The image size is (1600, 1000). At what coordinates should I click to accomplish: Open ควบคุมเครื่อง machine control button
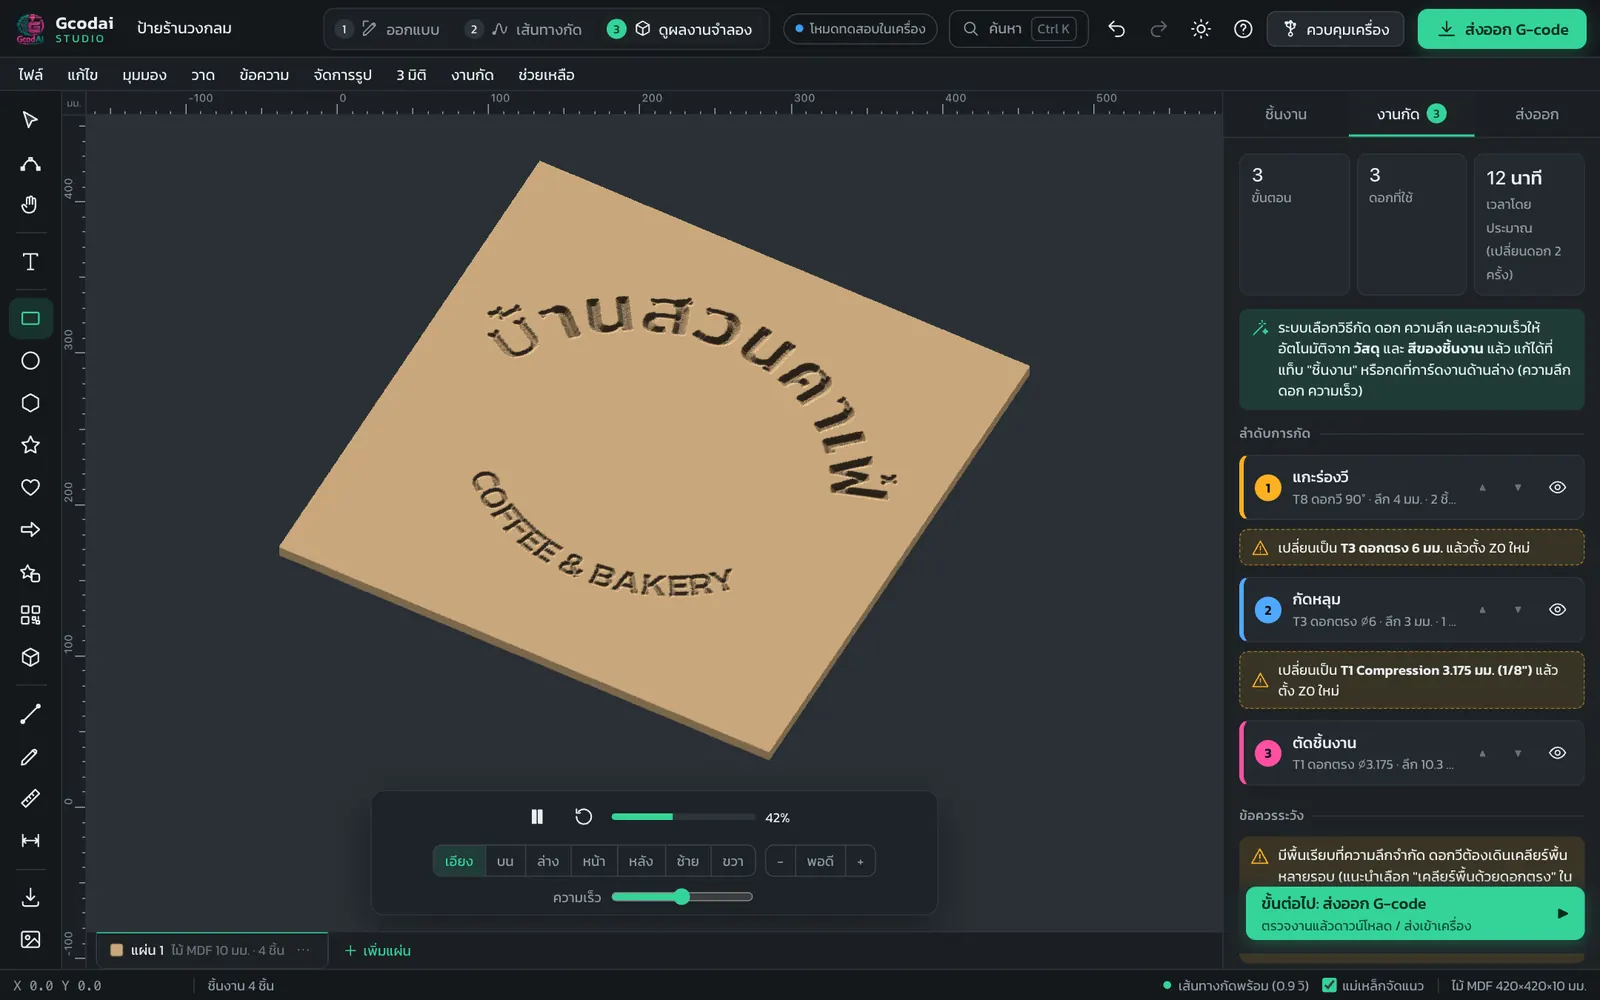(1335, 29)
